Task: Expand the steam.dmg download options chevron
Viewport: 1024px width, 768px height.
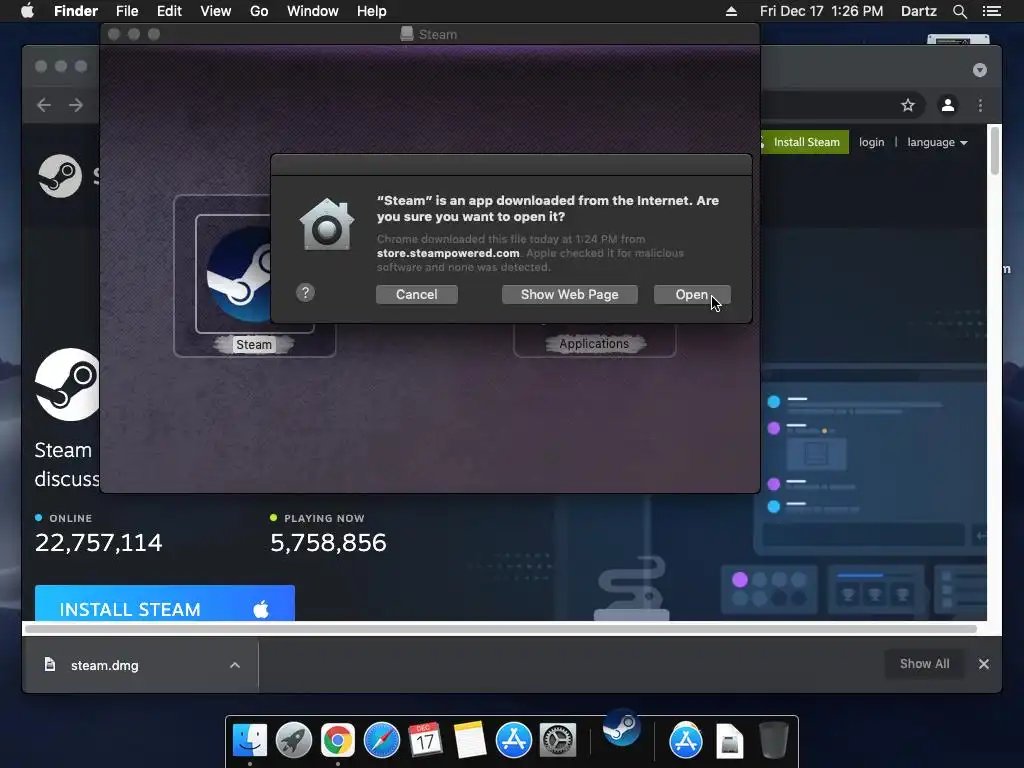Action: point(234,665)
